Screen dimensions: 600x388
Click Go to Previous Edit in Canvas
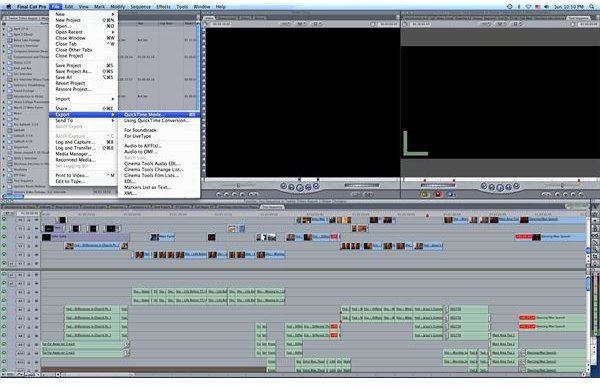pyautogui.click(x=484, y=186)
